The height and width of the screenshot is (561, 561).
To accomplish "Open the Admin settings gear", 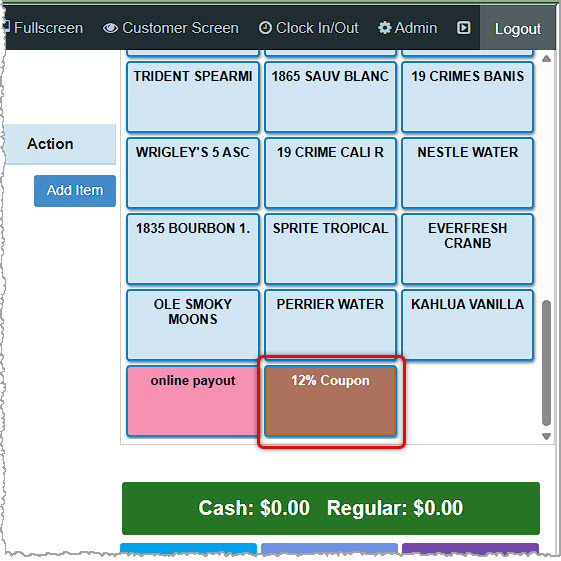I will click(408, 28).
